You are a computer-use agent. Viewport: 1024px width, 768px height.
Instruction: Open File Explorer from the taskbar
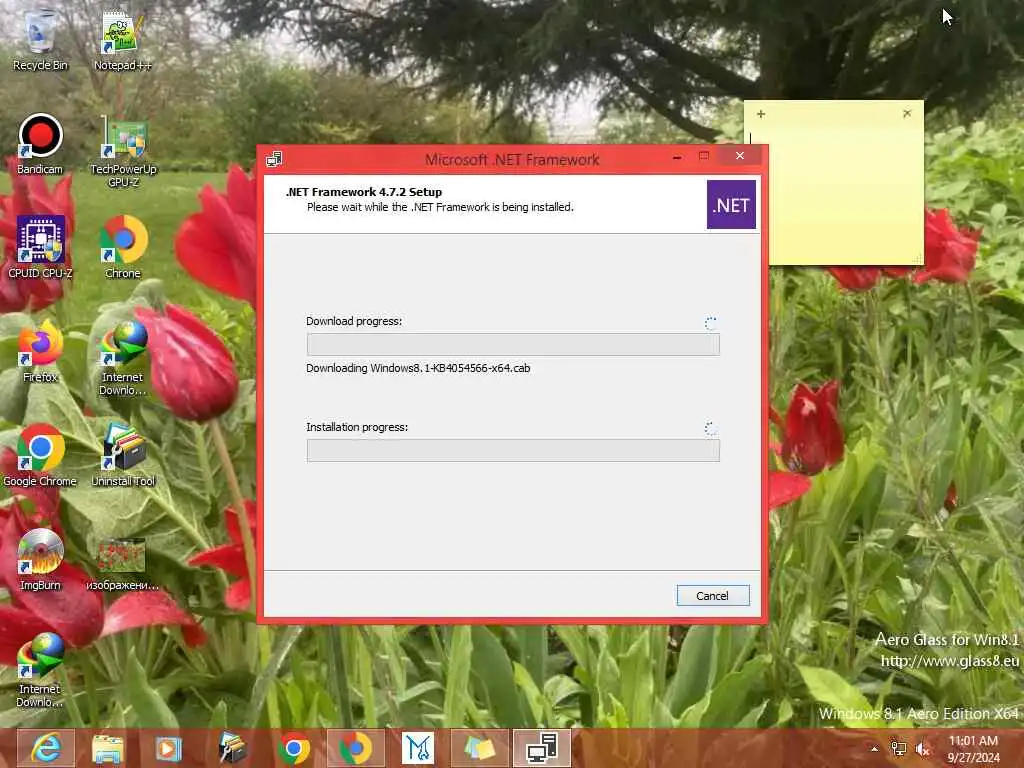point(107,748)
